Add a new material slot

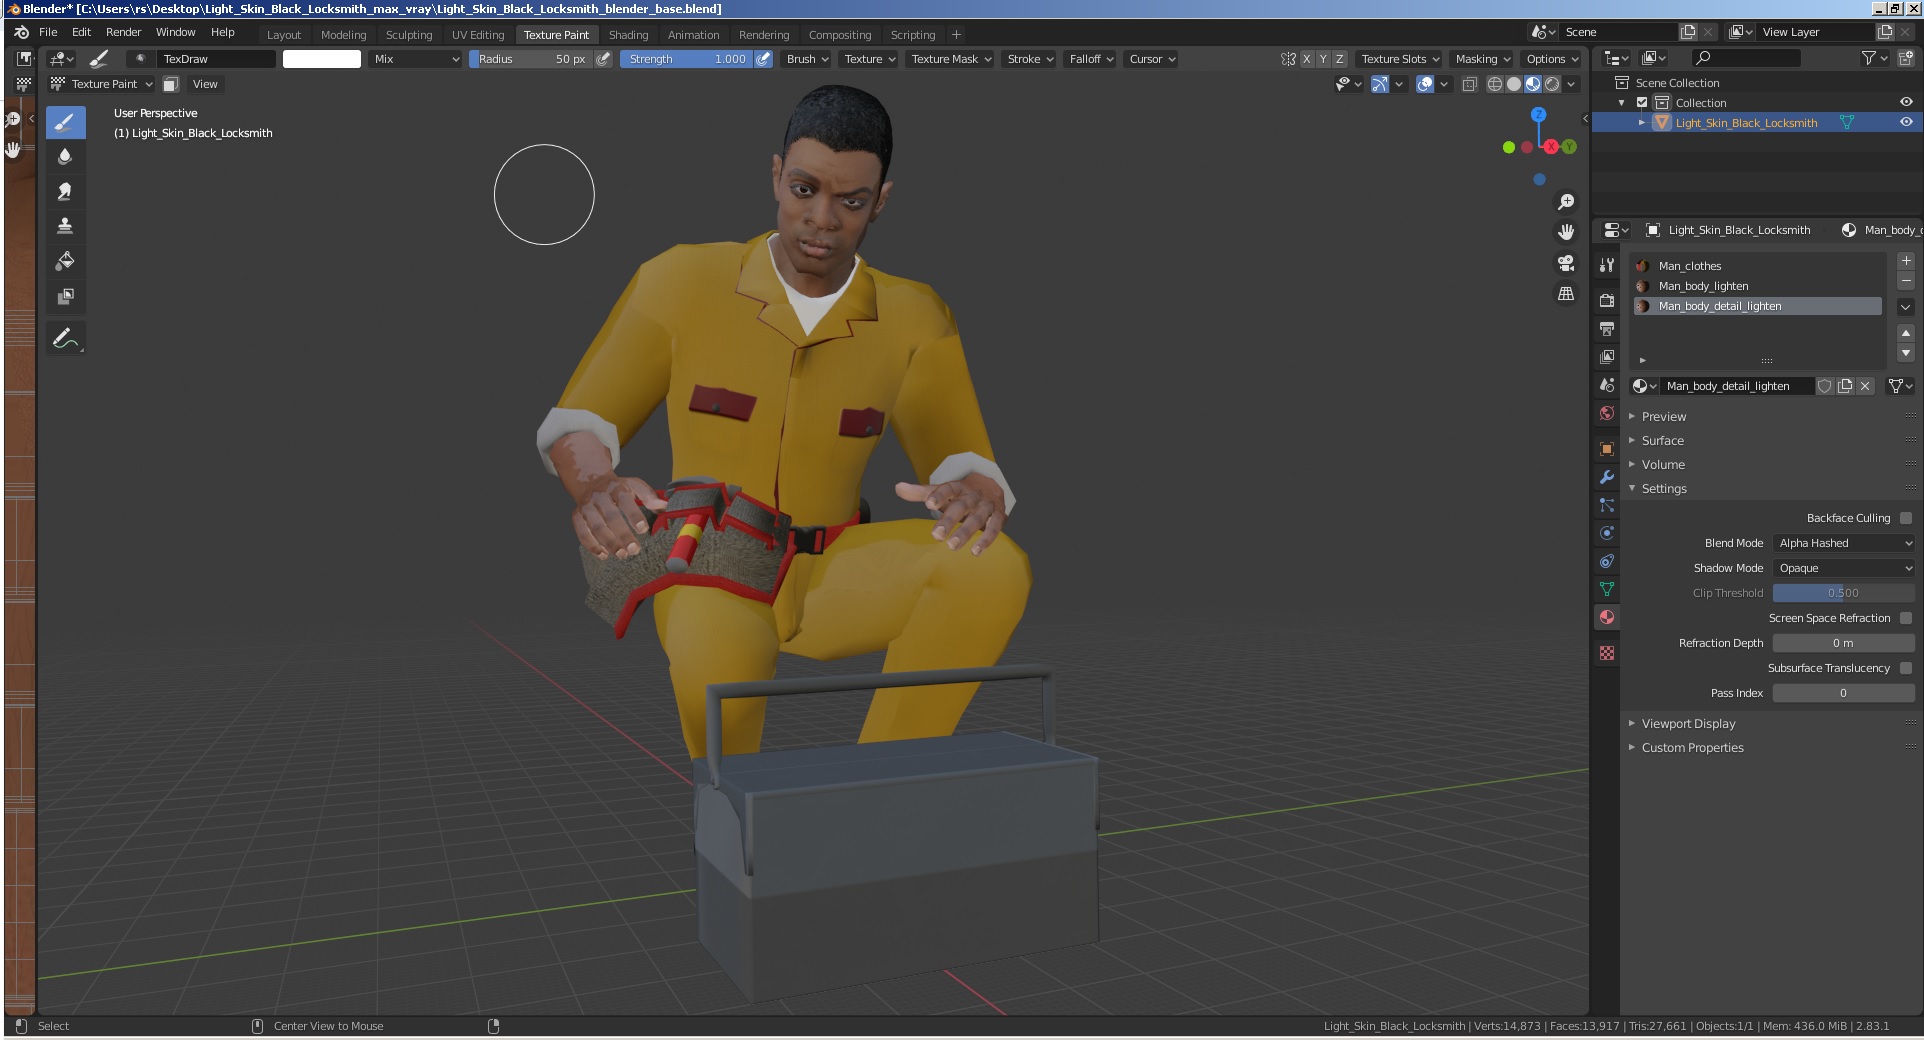tap(1906, 261)
